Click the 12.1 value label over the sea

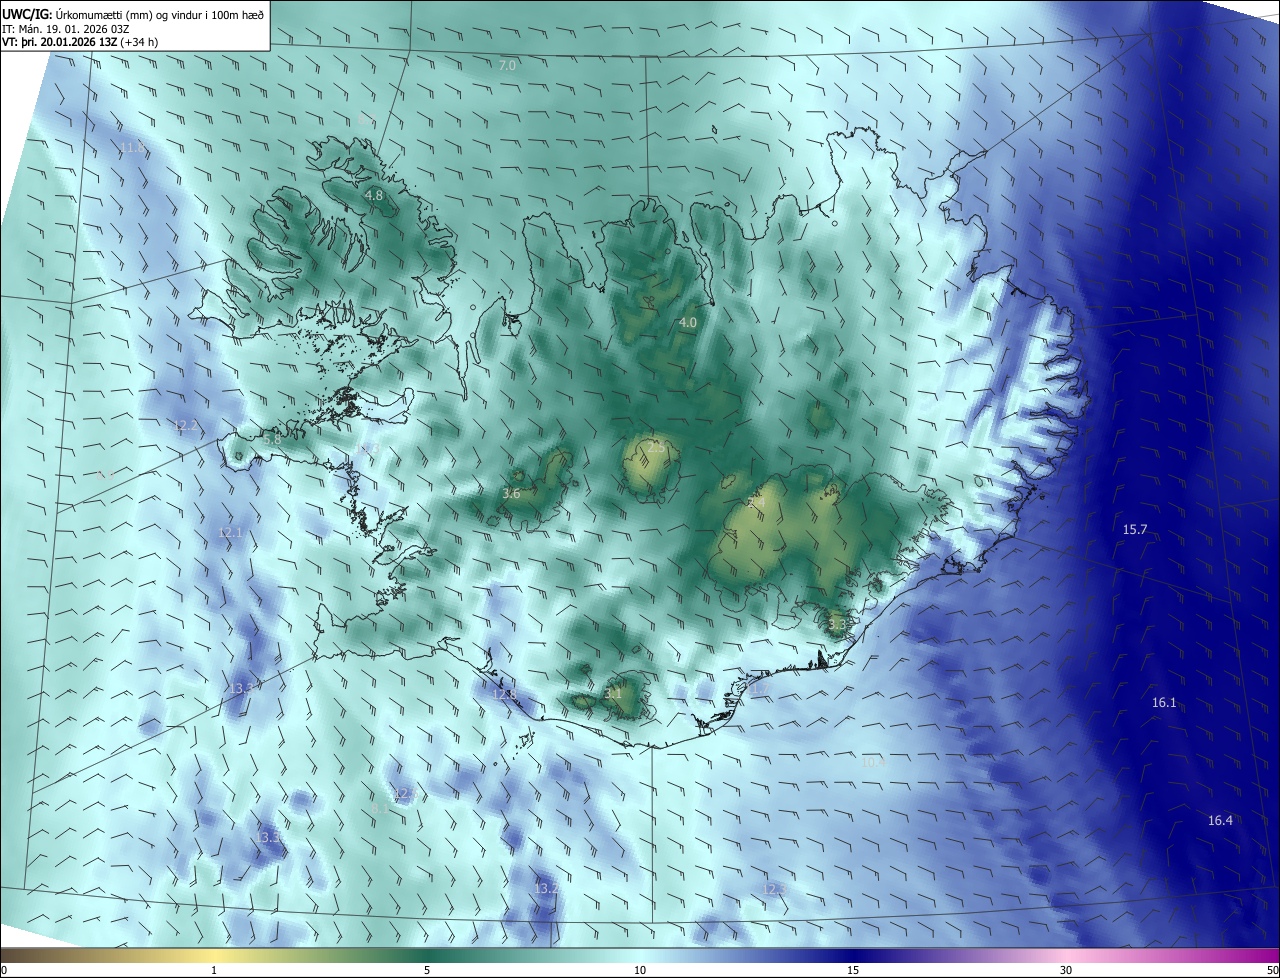(230, 533)
